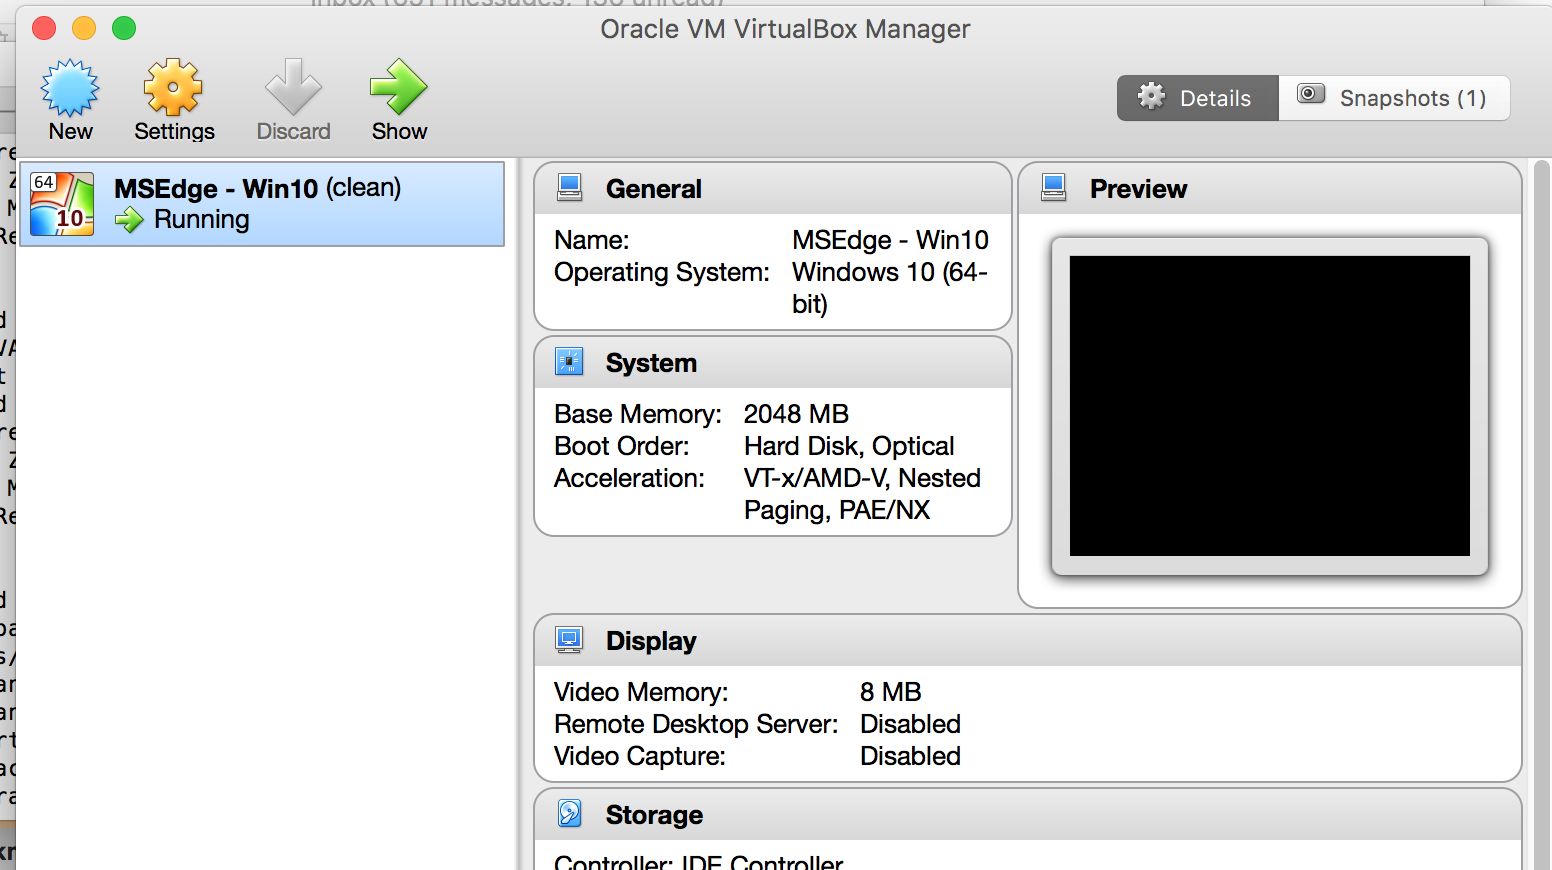The width and height of the screenshot is (1552, 870).
Task: Click 'VT-x/AMD-V, Nested Paging' acceleration text
Action: point(862,494)
